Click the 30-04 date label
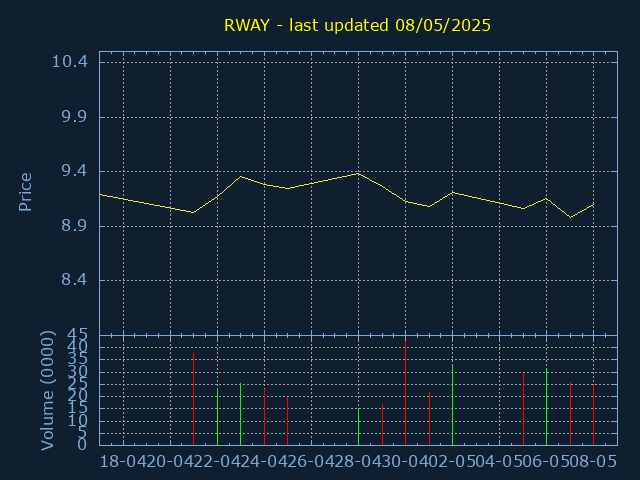640x480 pixels. tap(405, 462)
